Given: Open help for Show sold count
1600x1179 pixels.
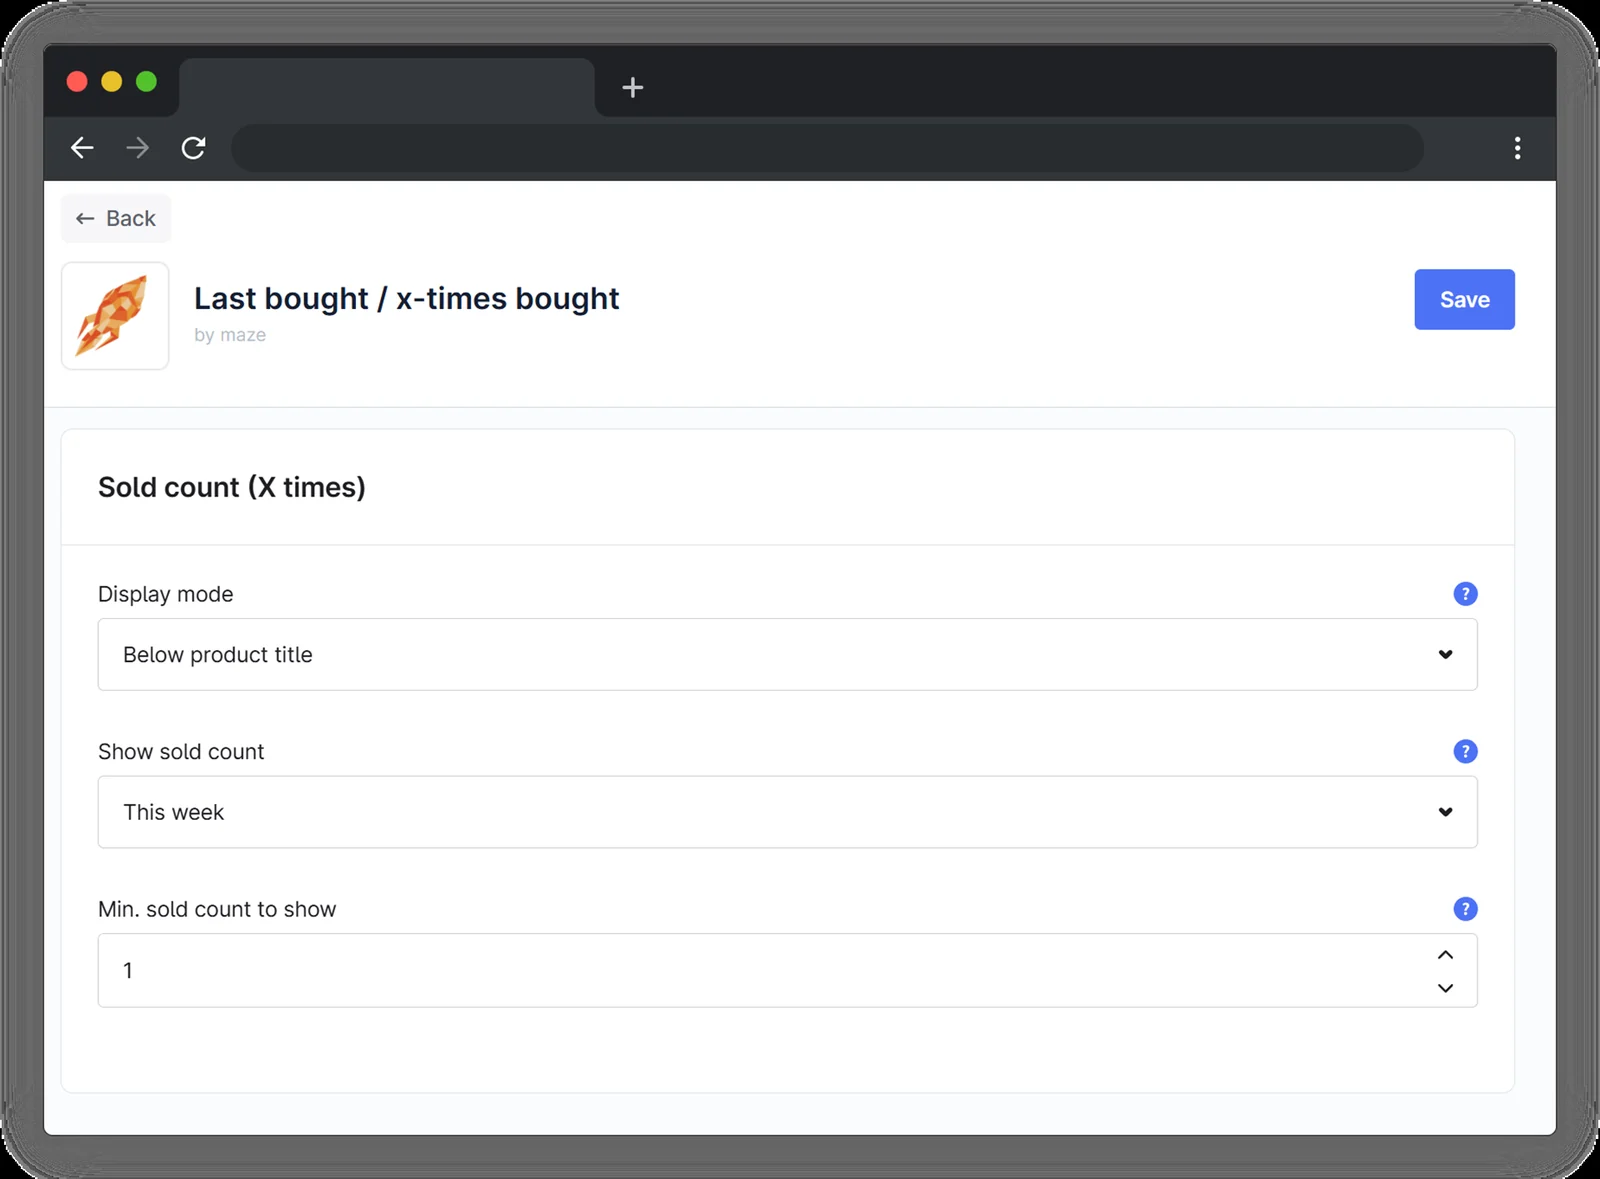Looking at the screenshot, I should click(1465, 751).
